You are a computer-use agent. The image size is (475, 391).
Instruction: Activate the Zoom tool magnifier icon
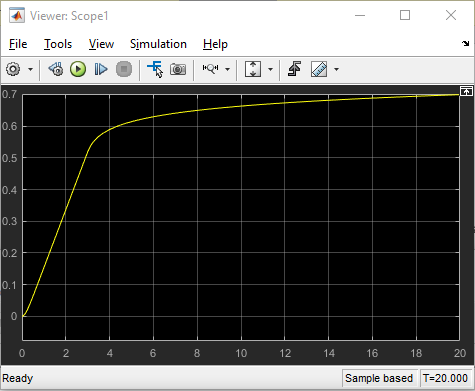pyautogui.click(x=210, y=69)
